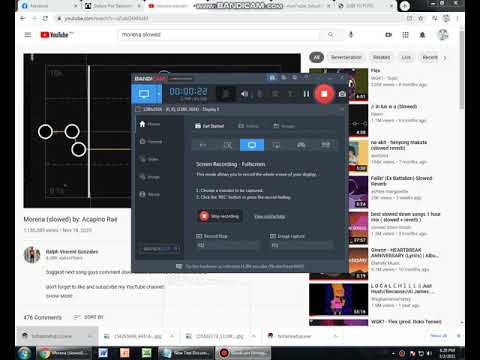Take a screenshot with Bandicam camera icon
Screen dimensions: 480x360
click(x=342, y=94)
